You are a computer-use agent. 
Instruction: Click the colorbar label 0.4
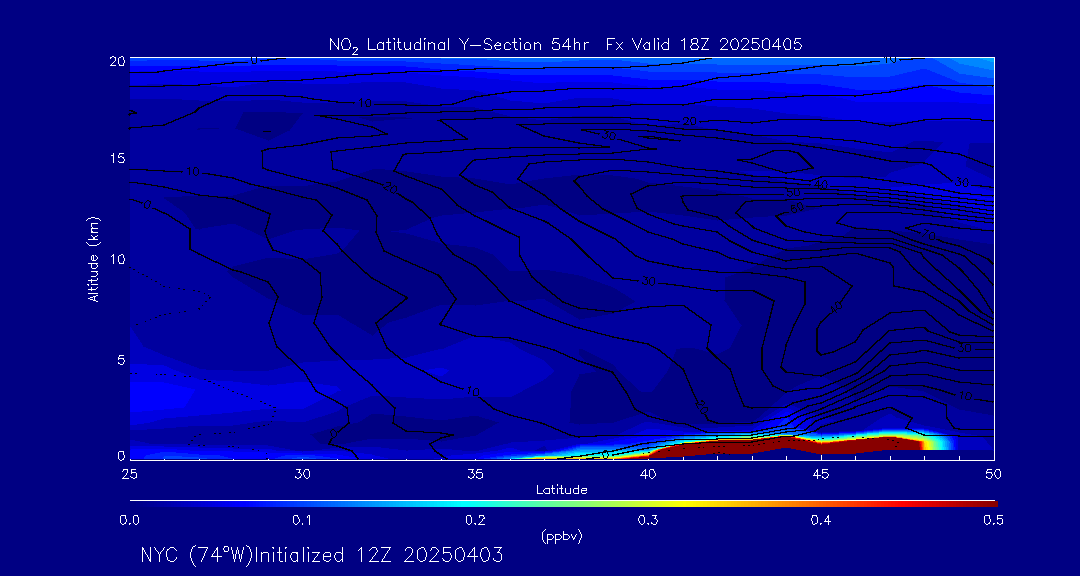821,521
